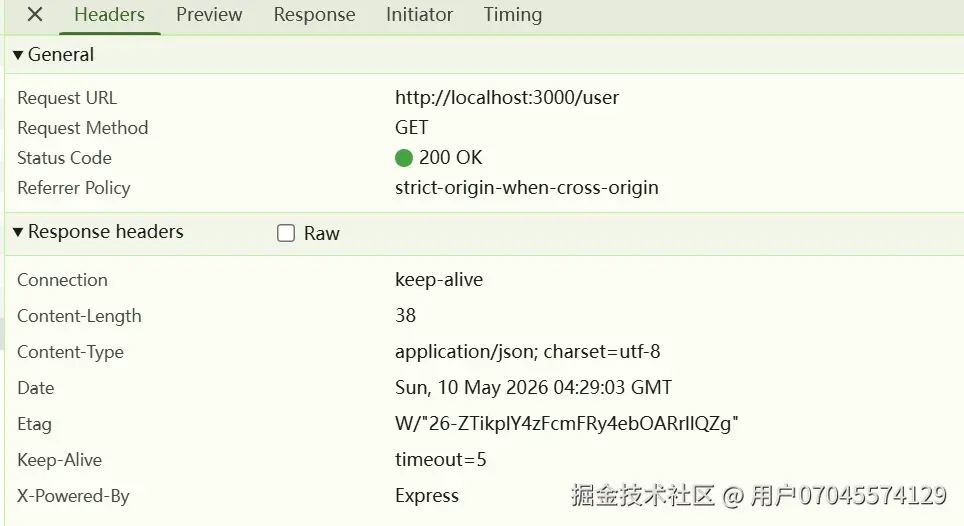The width and height of the screenshot is (964, 526).
Task: Switch to the Preview tab
Action: tap(209, 14)
